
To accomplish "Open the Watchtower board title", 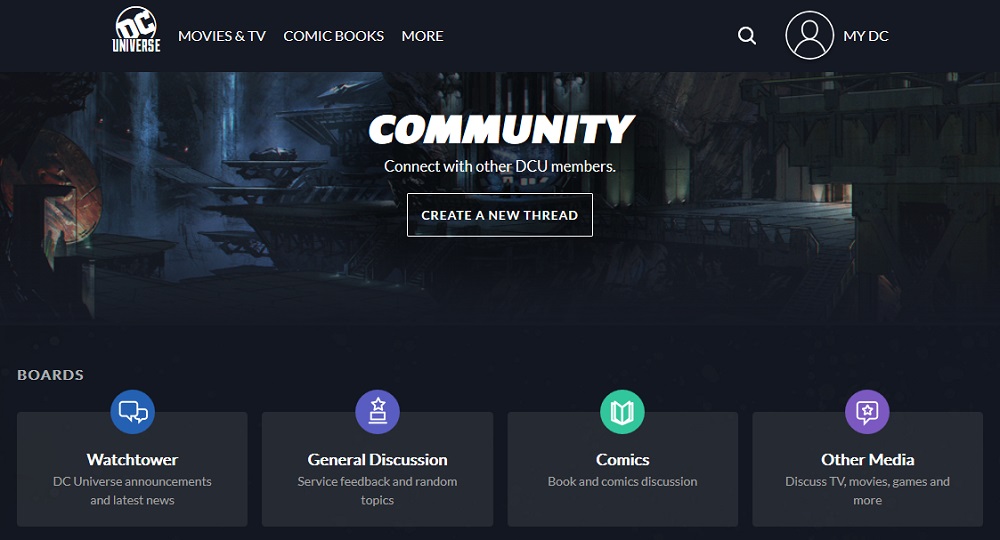I will point(133,460).
